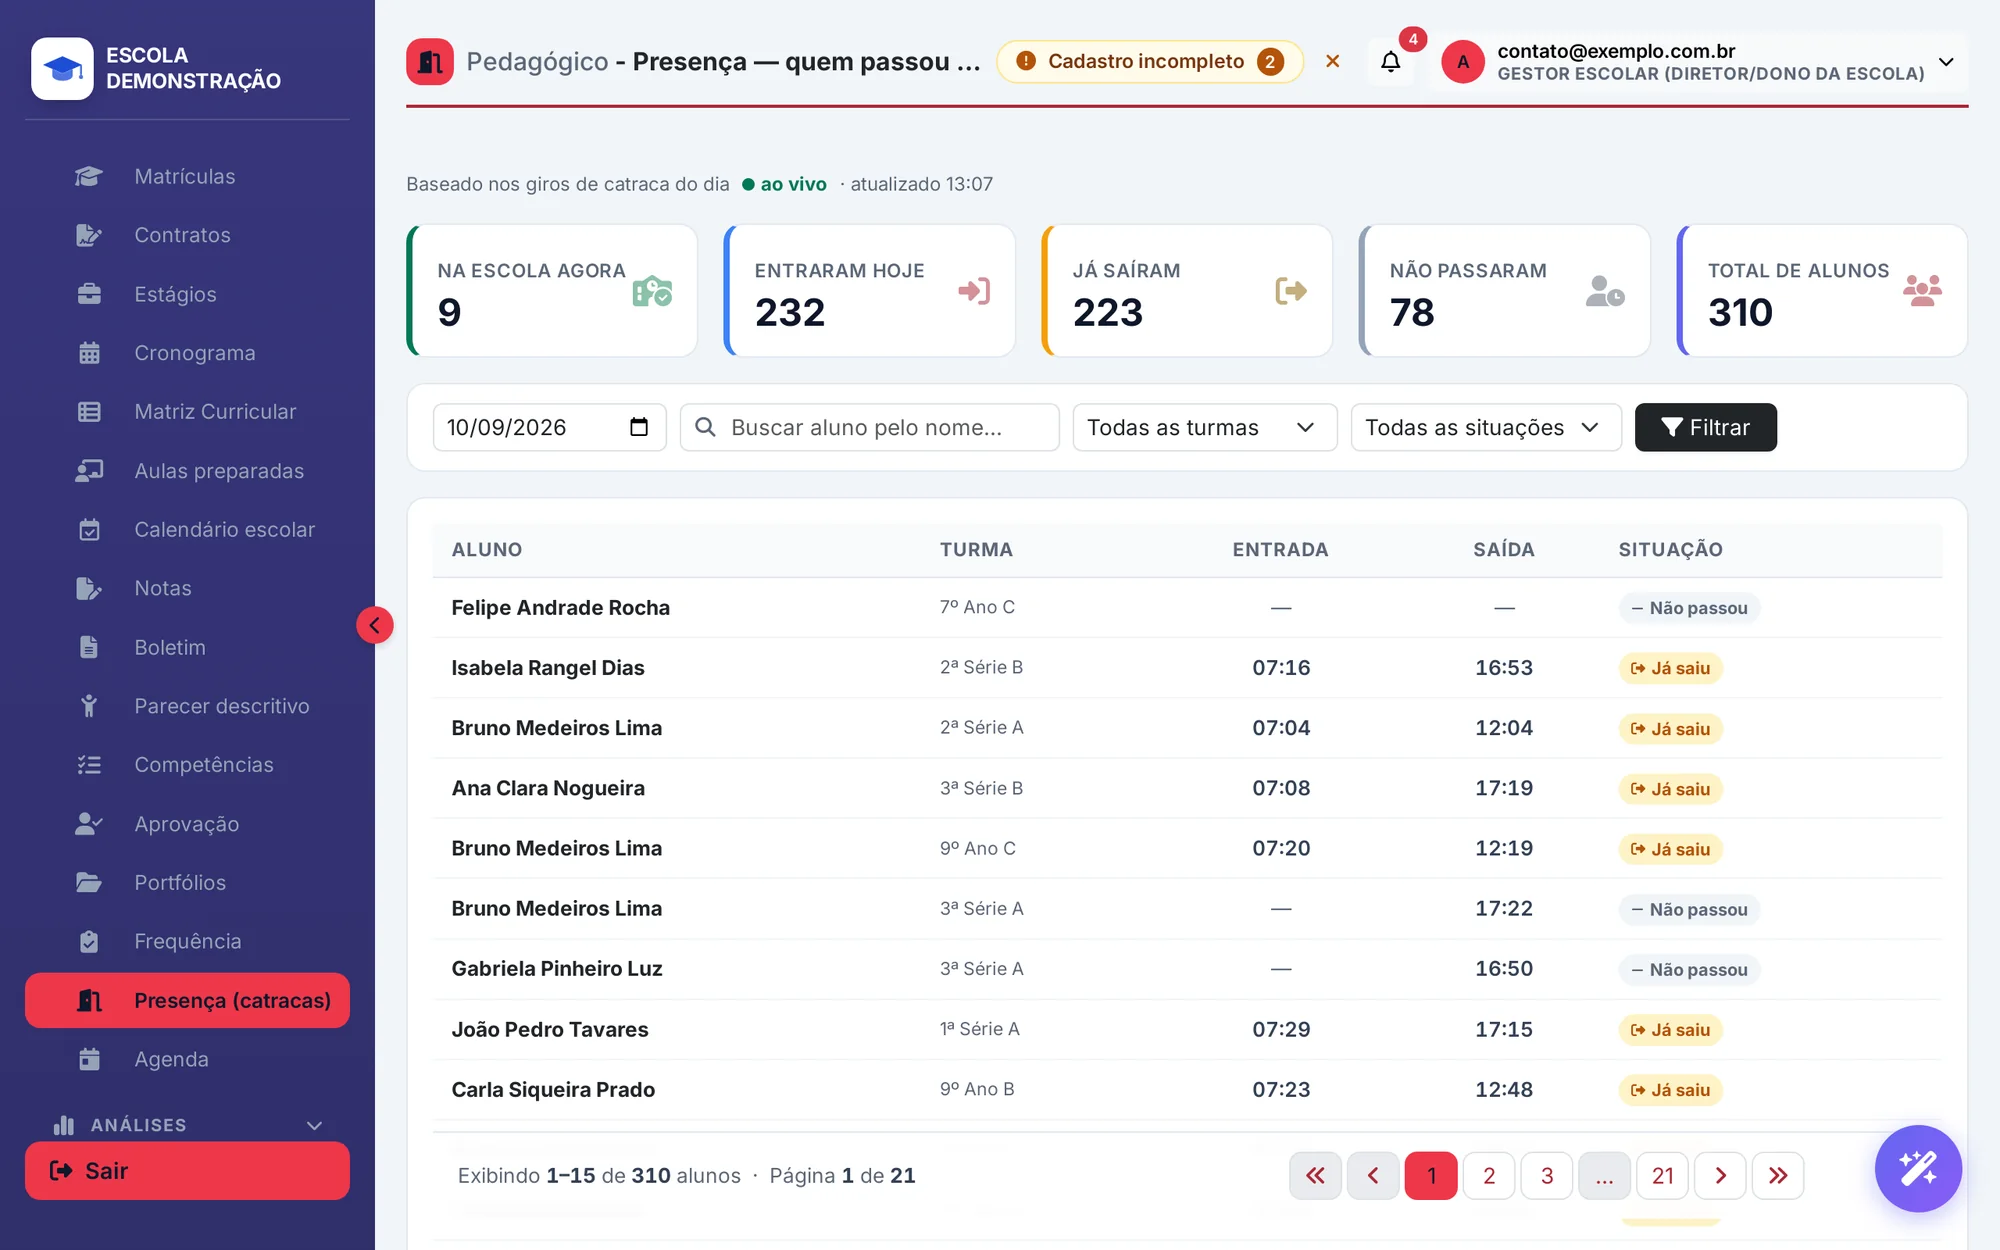The width and height of the screenshot is (2000, 1250).
Task: Go to the next page arrow
Action: coord(1720,1176)
